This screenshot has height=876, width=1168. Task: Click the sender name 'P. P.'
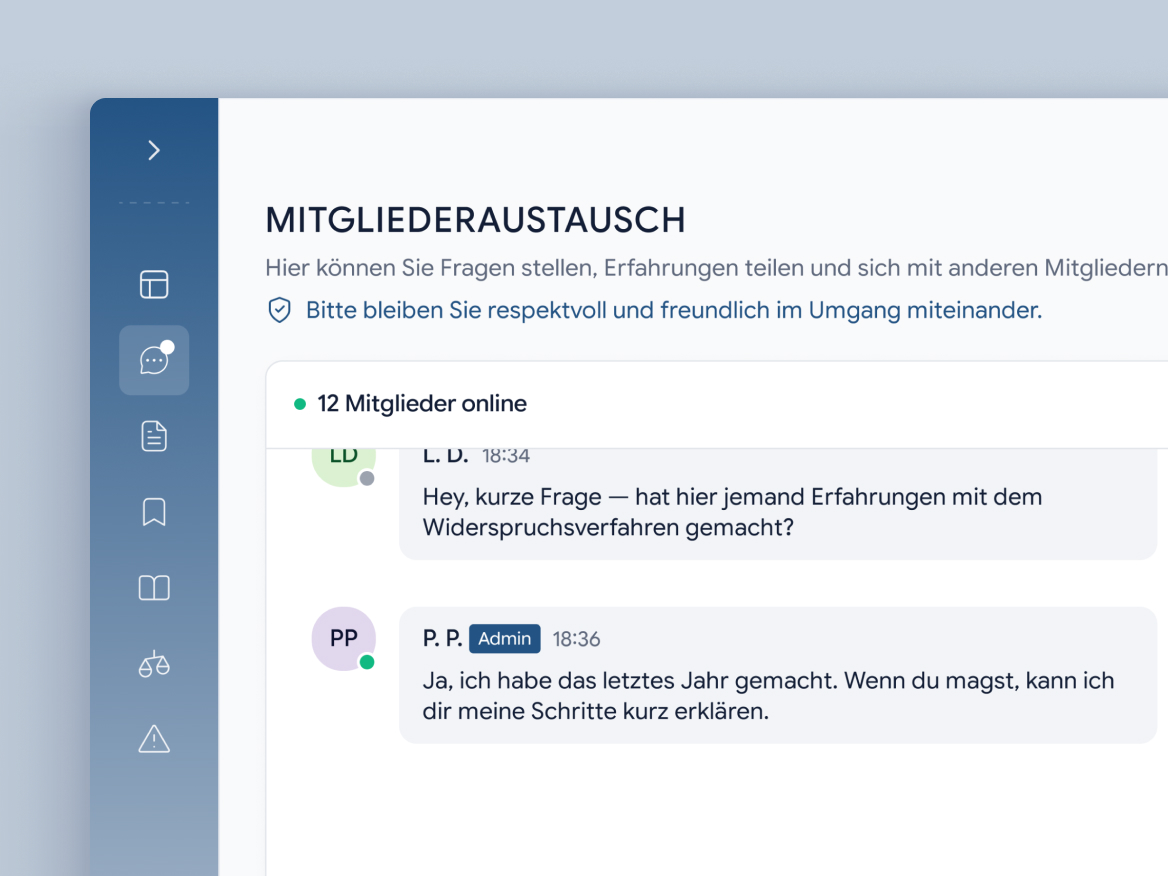point(442,638)
